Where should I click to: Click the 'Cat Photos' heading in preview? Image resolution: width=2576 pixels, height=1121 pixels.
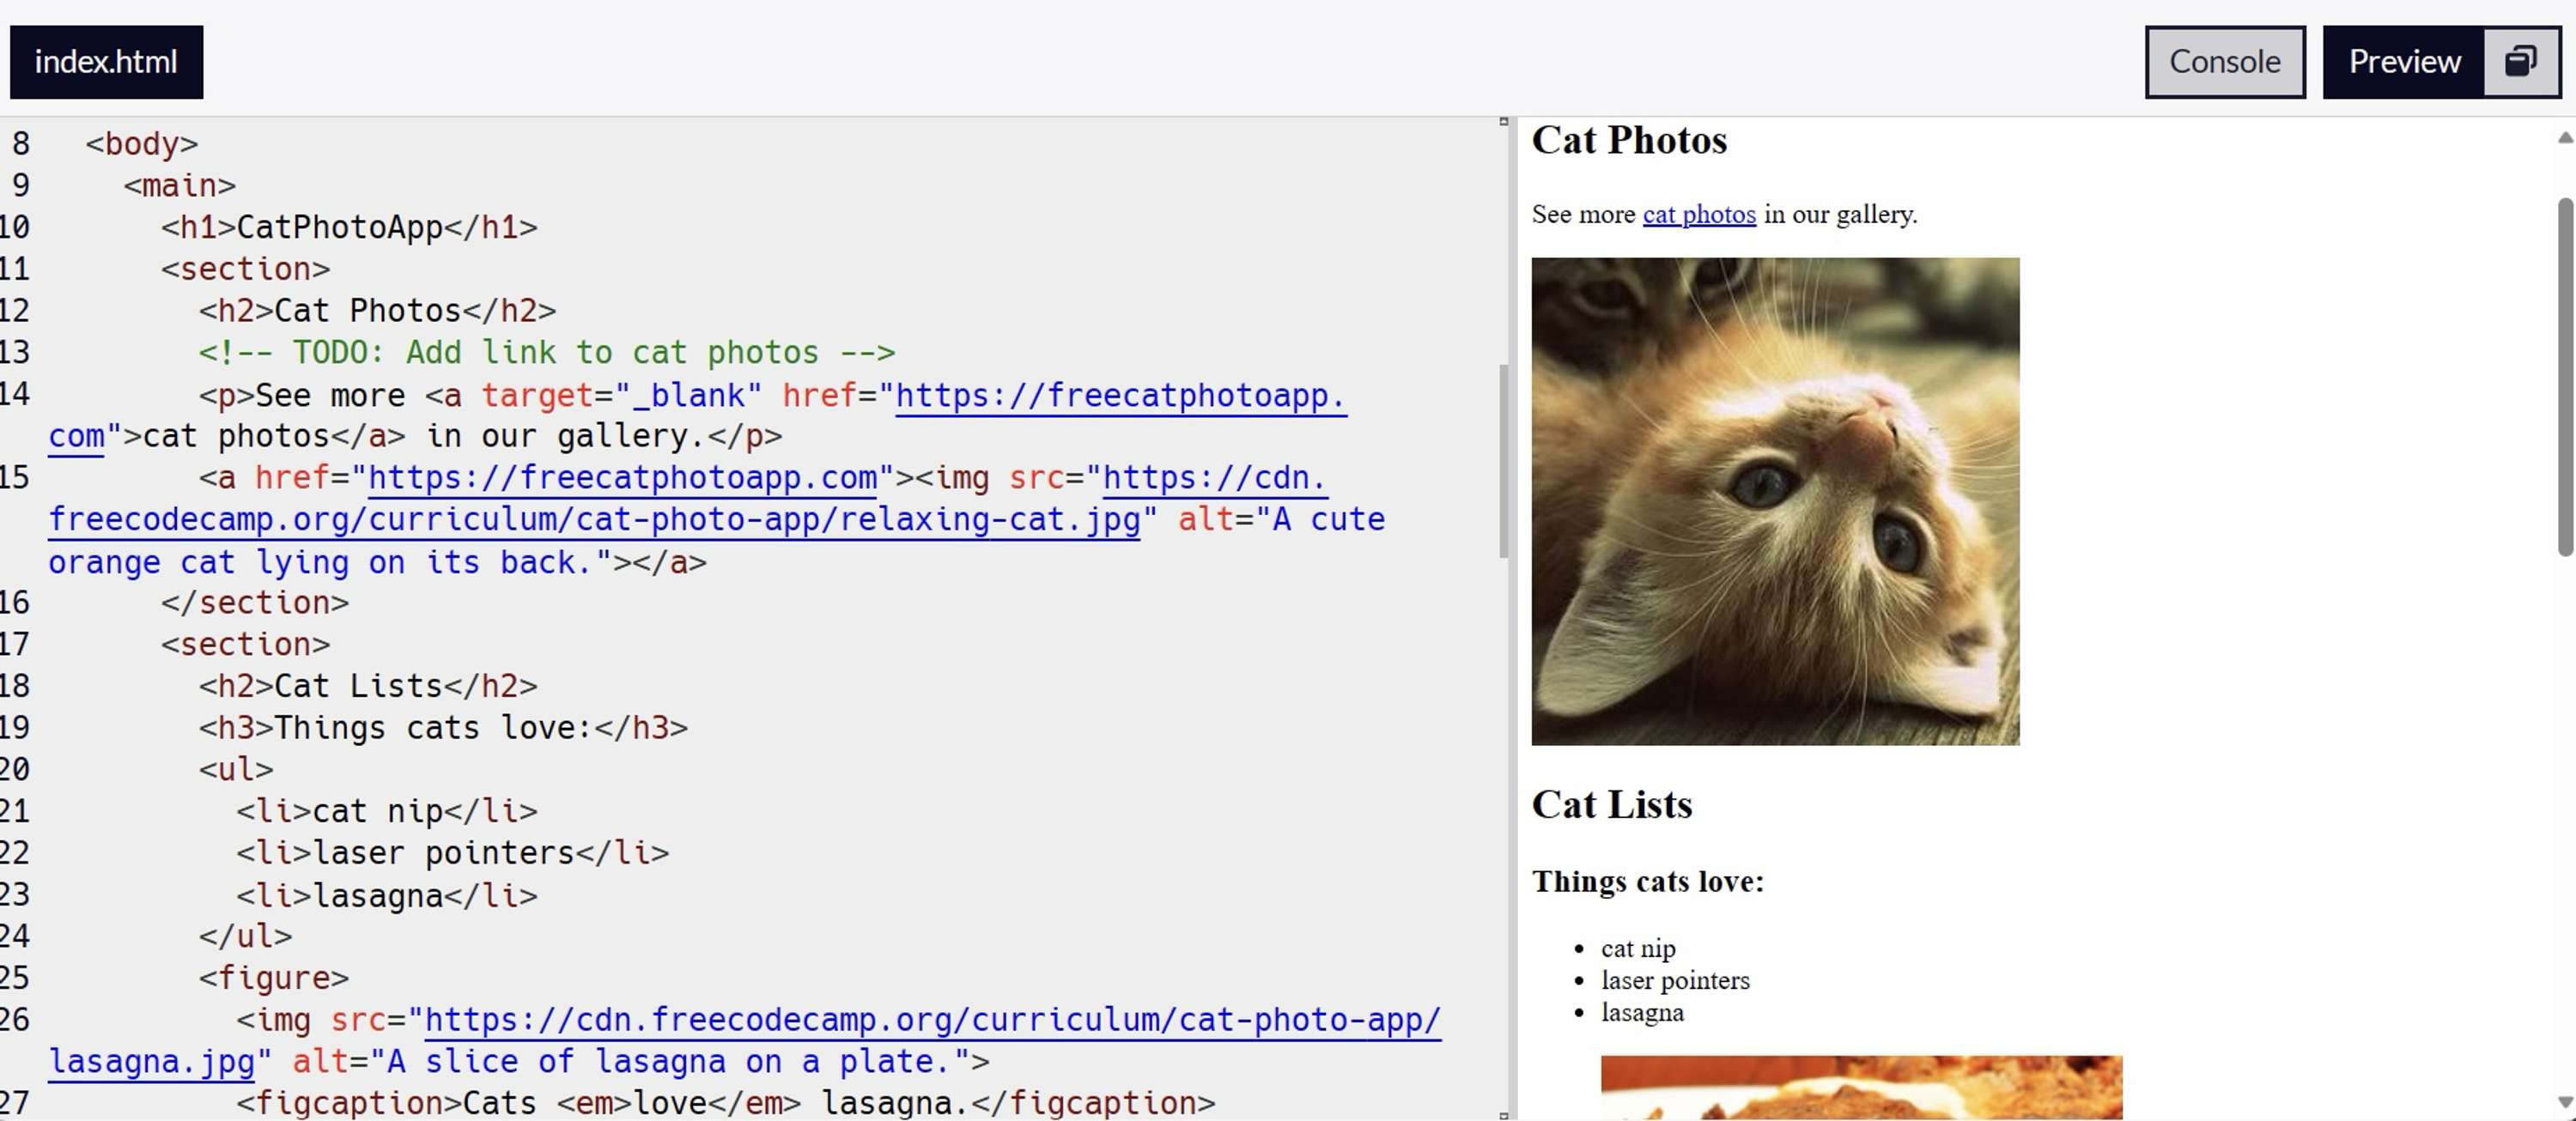1628,140
